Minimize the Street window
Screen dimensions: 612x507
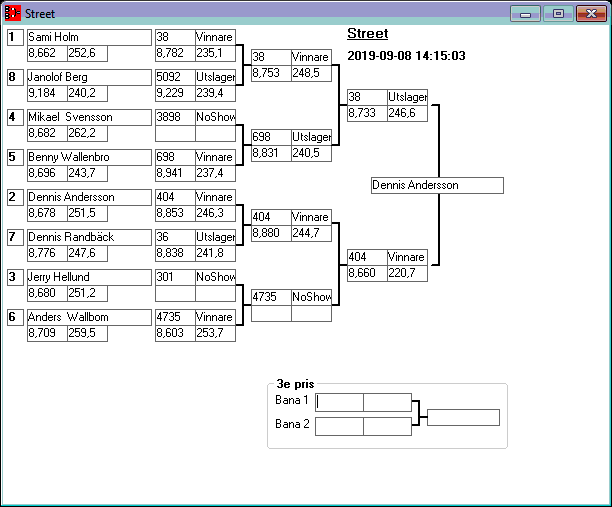[x=525, y=14]
